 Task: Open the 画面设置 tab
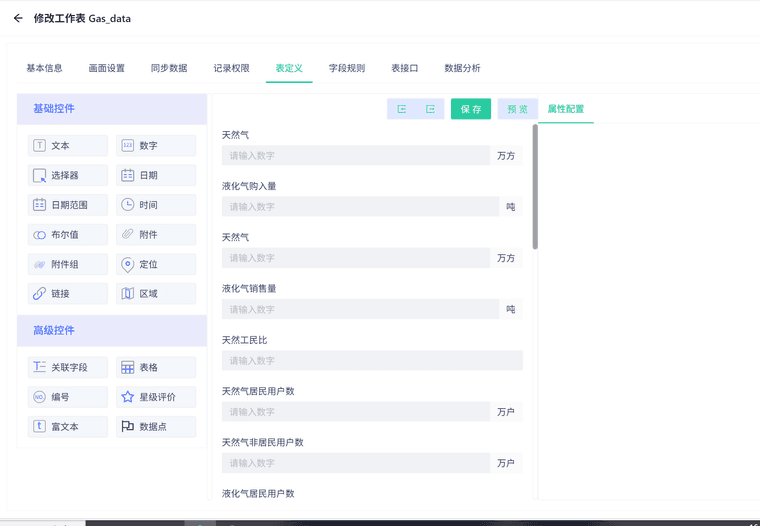pyautogui.click(x=107, y=68)
